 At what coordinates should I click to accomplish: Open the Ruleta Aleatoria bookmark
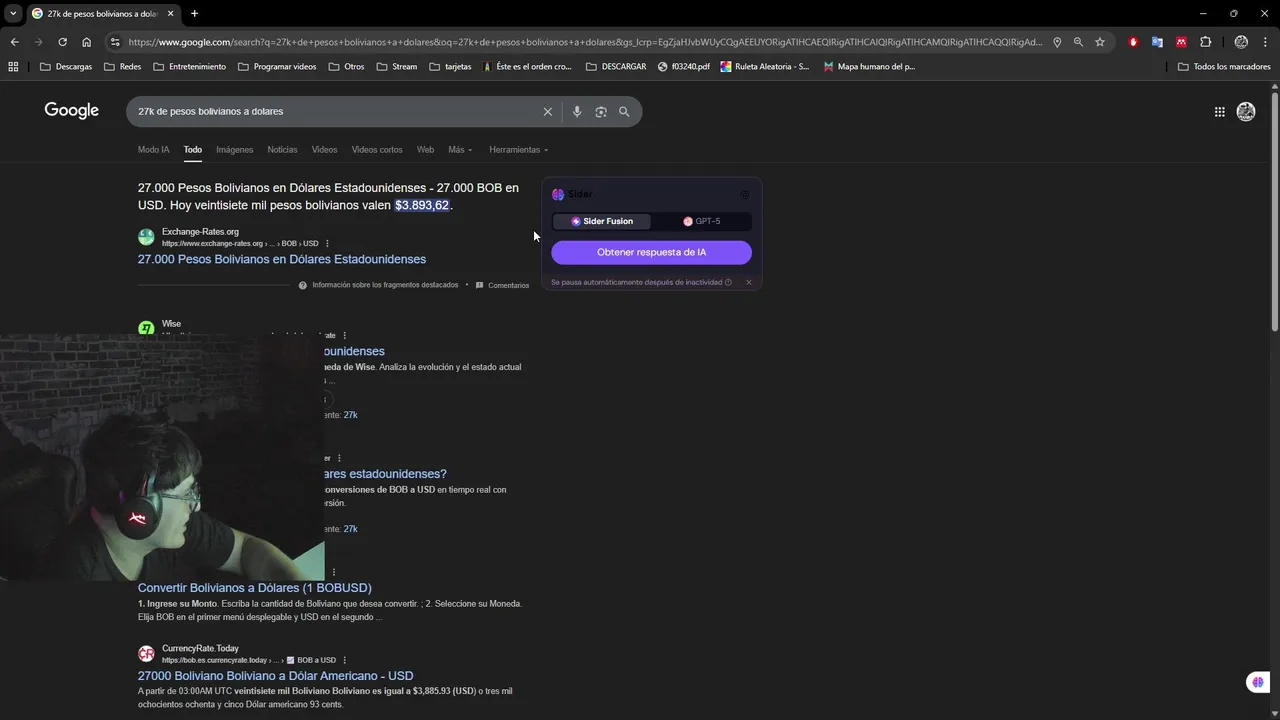[765, 67]
